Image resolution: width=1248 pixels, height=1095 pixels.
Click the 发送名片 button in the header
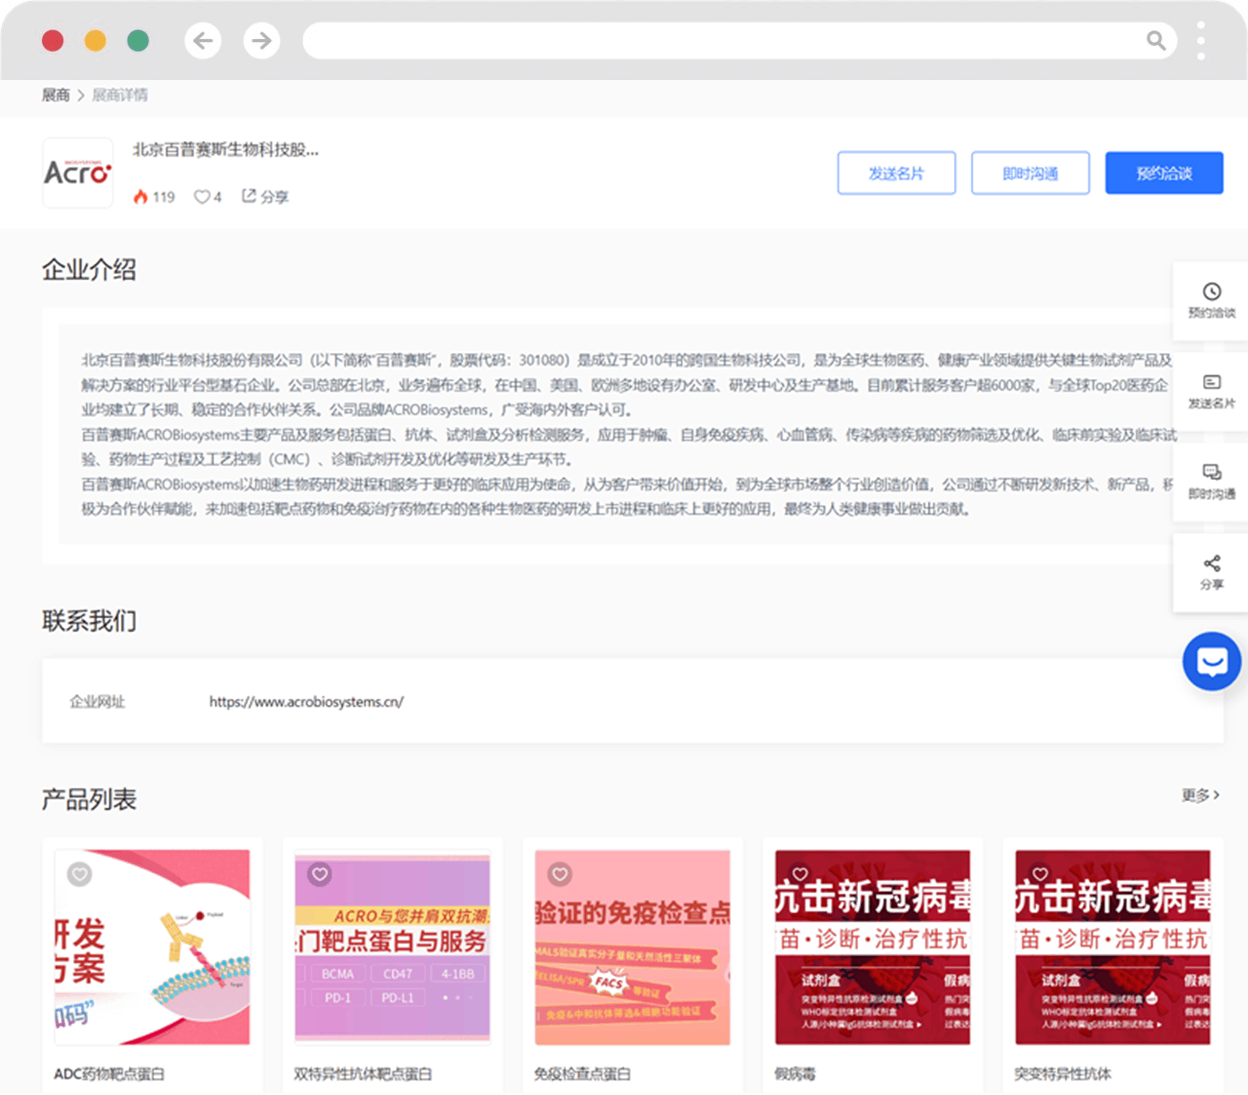tap(896, 173)
